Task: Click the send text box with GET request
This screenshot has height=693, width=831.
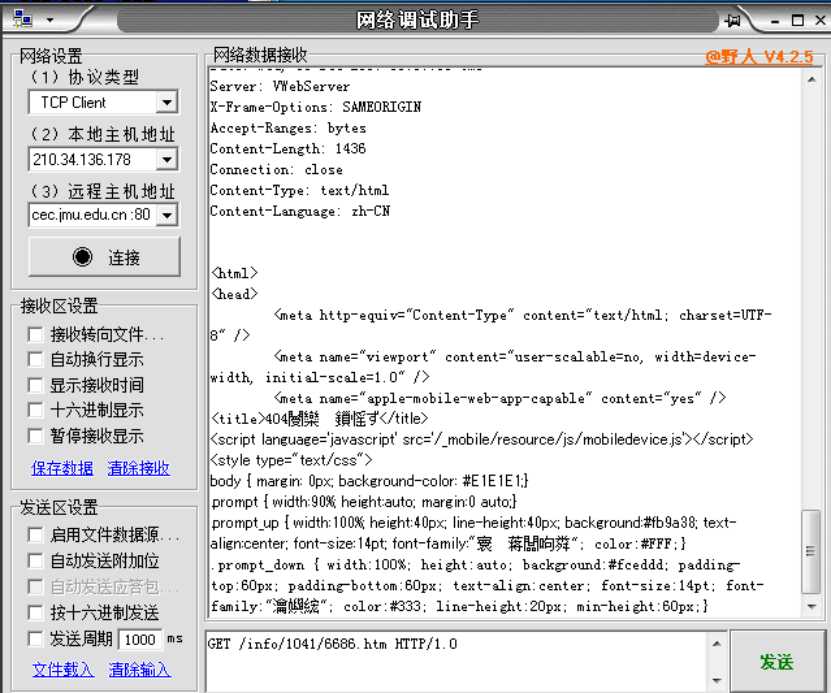Action: (457, 661)
